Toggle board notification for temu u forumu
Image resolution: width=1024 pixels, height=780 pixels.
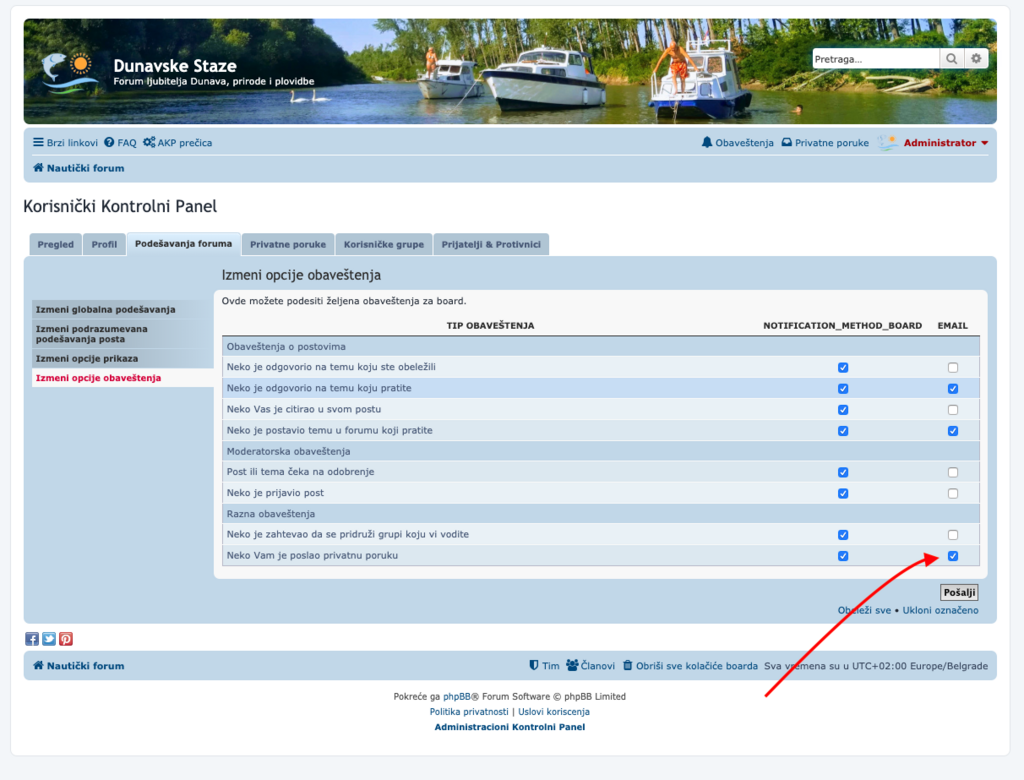843,431
